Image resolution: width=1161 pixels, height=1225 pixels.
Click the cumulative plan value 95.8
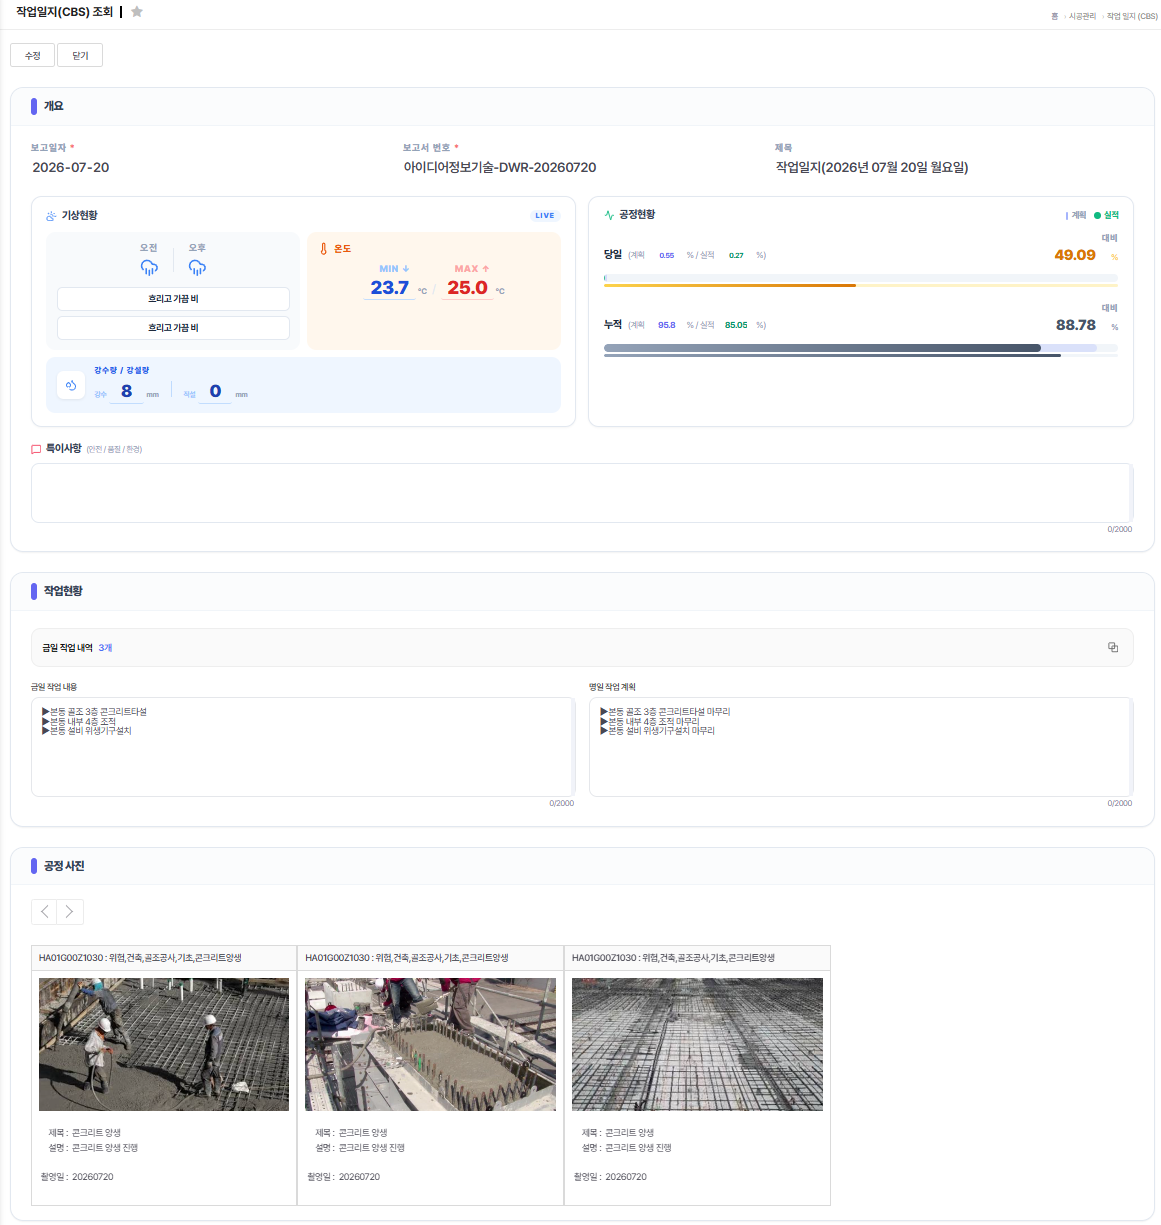667,325
